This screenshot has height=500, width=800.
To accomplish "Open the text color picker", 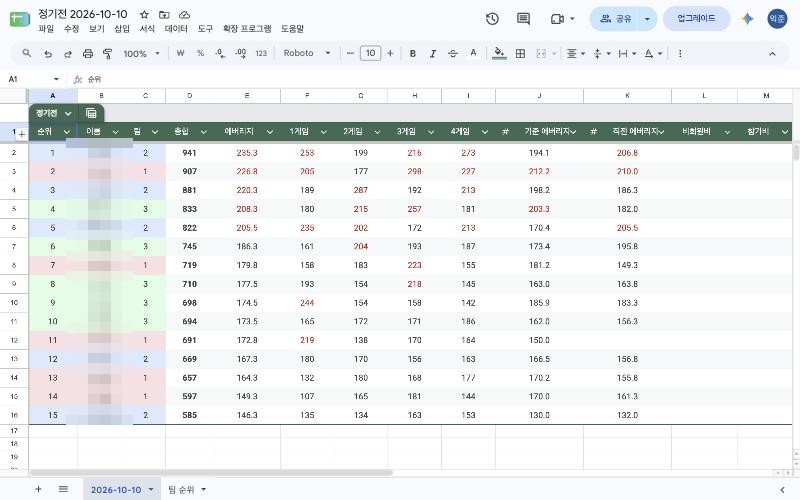I will [473, 53].
